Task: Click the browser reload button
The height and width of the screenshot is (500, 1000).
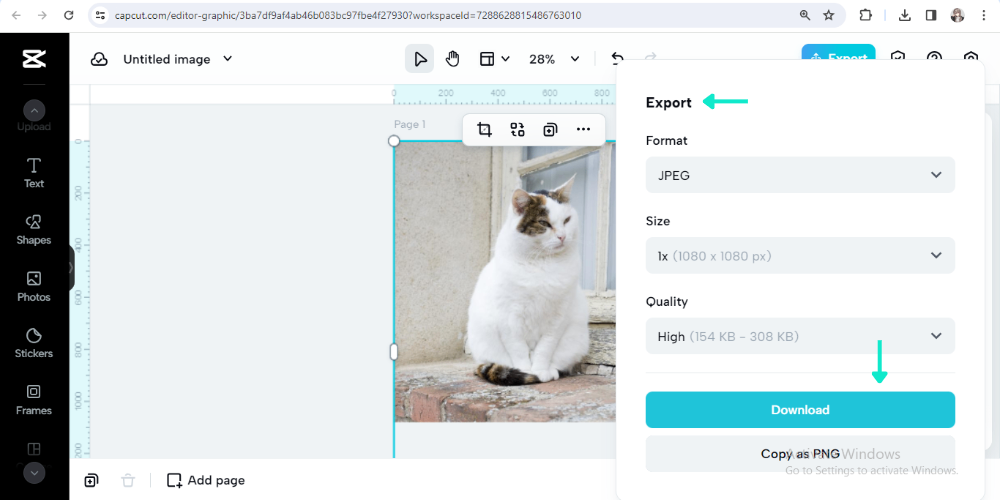Action: 69,15
